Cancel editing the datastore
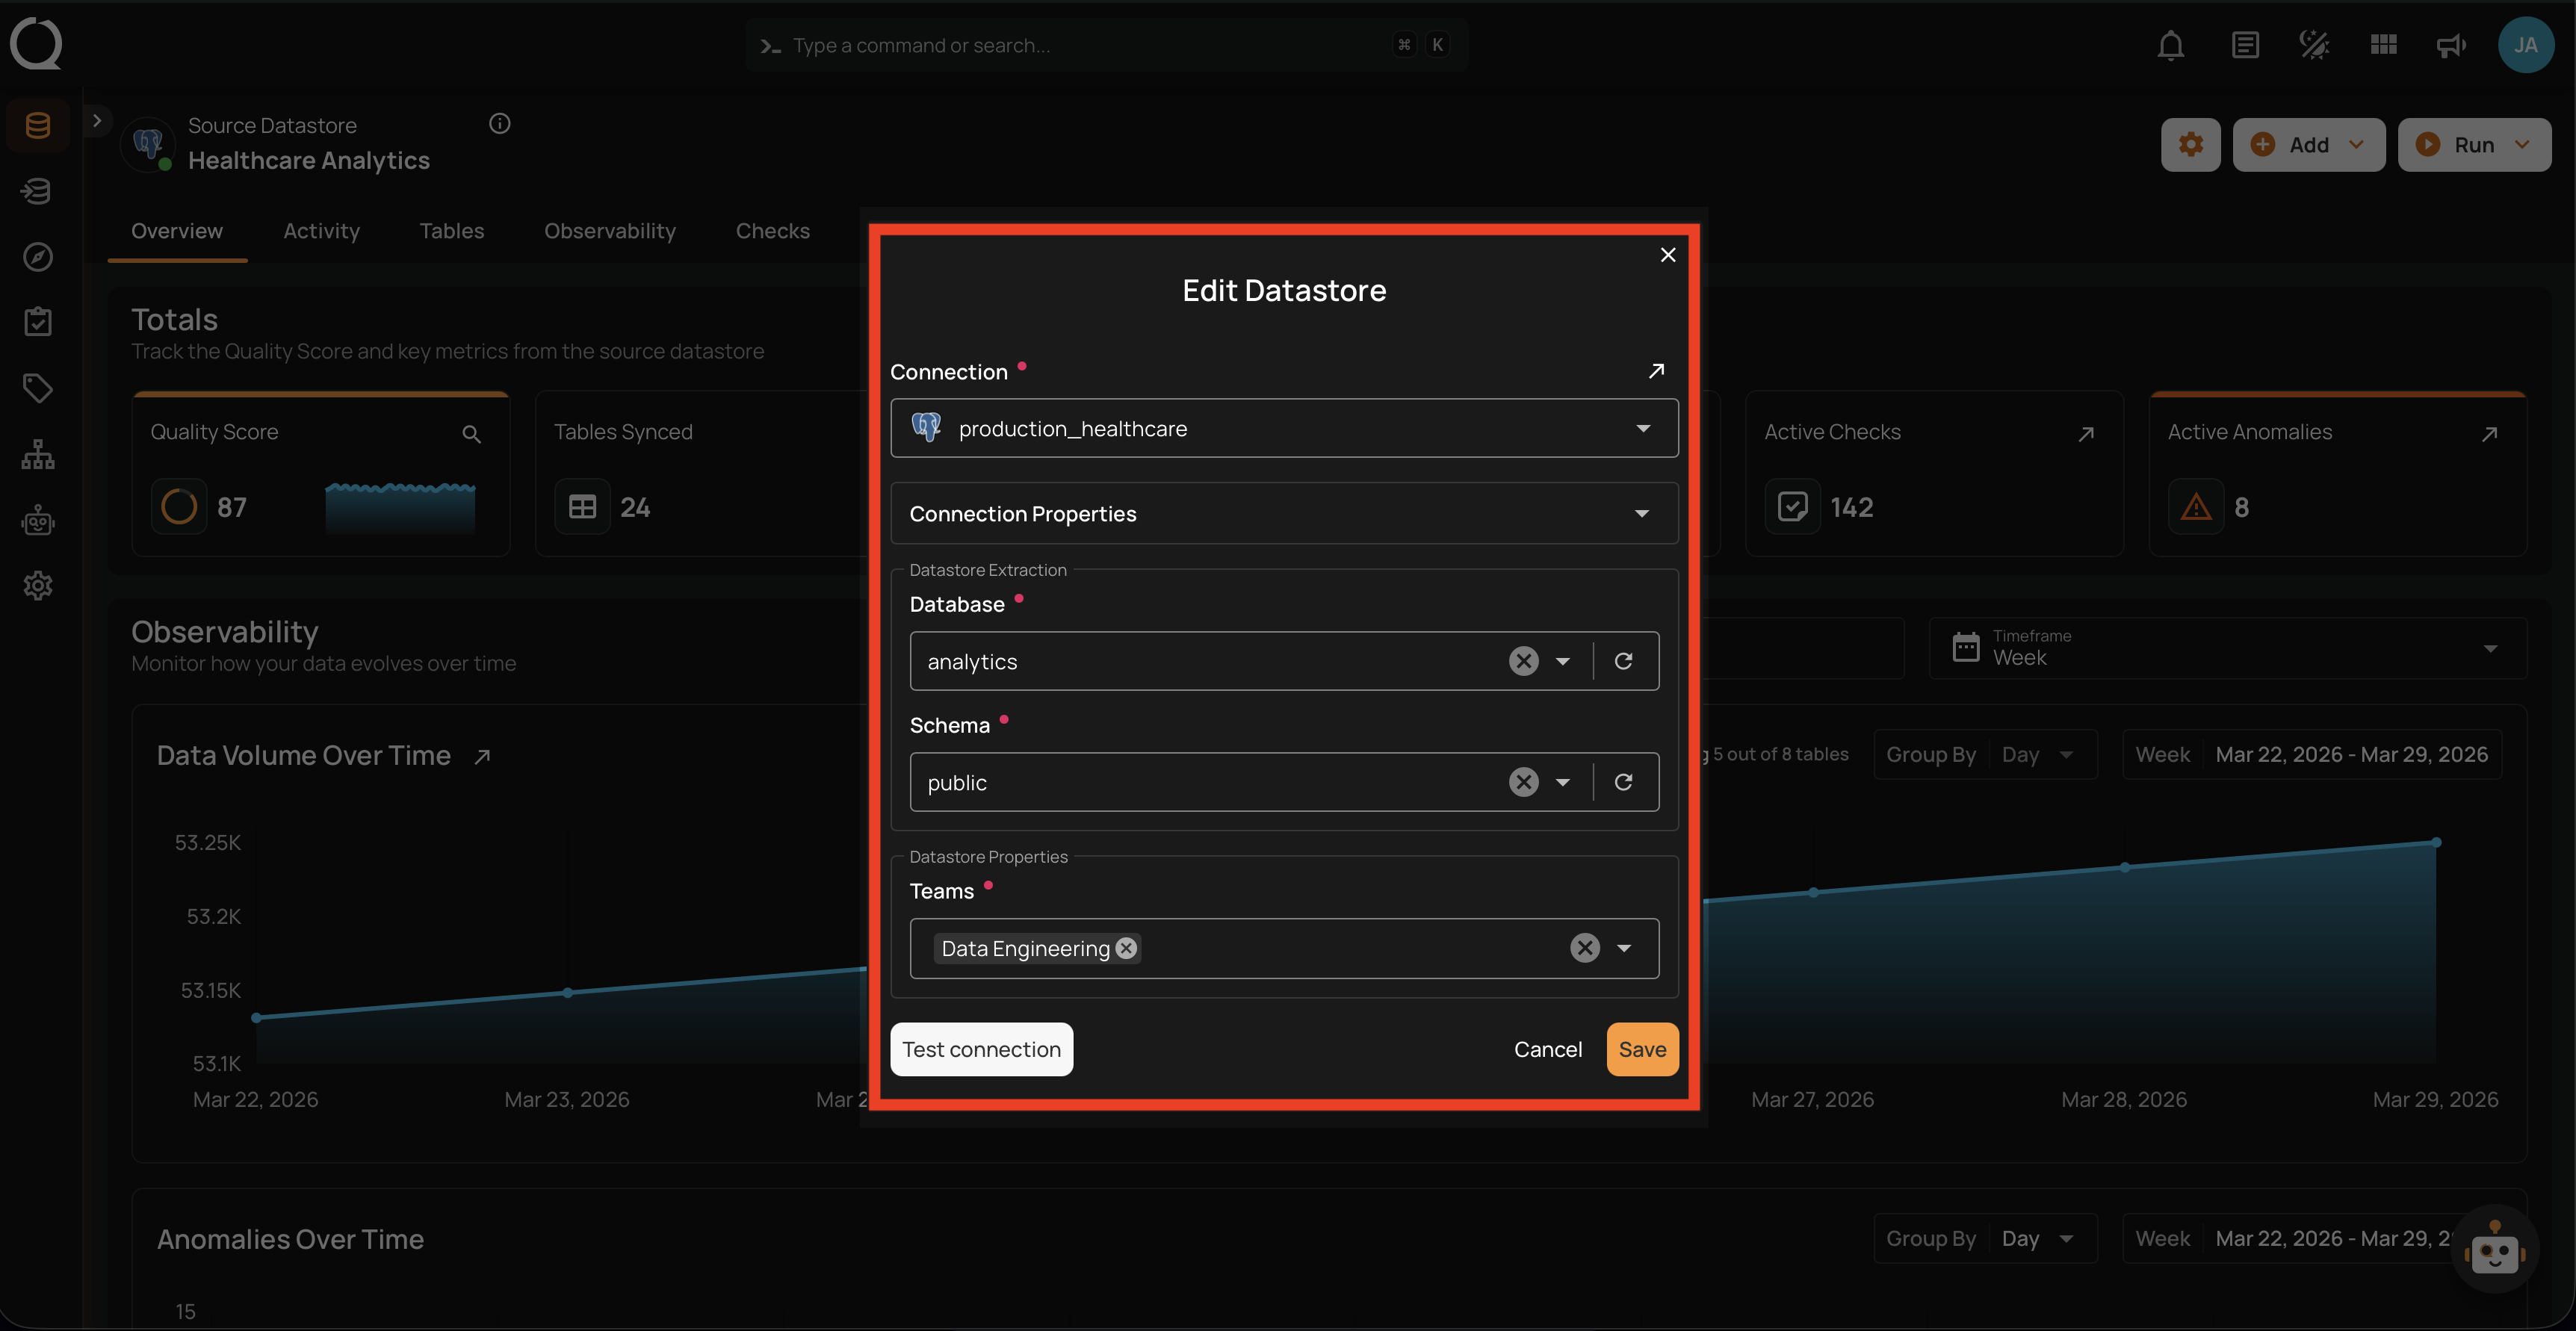Screen dimensions: 2576x1331 tap(1547, 1049)
